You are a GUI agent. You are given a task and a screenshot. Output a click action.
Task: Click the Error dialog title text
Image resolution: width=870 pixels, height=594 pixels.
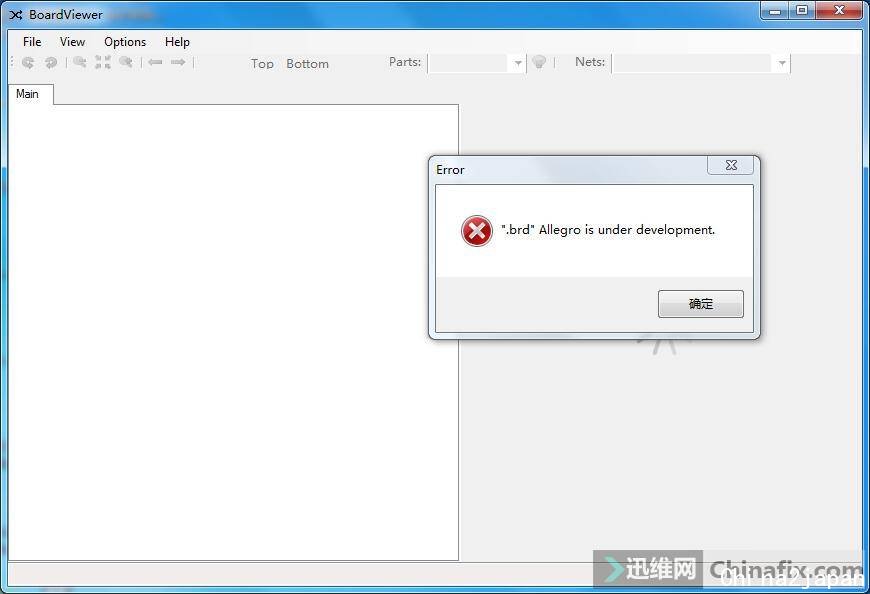(450, 170)
